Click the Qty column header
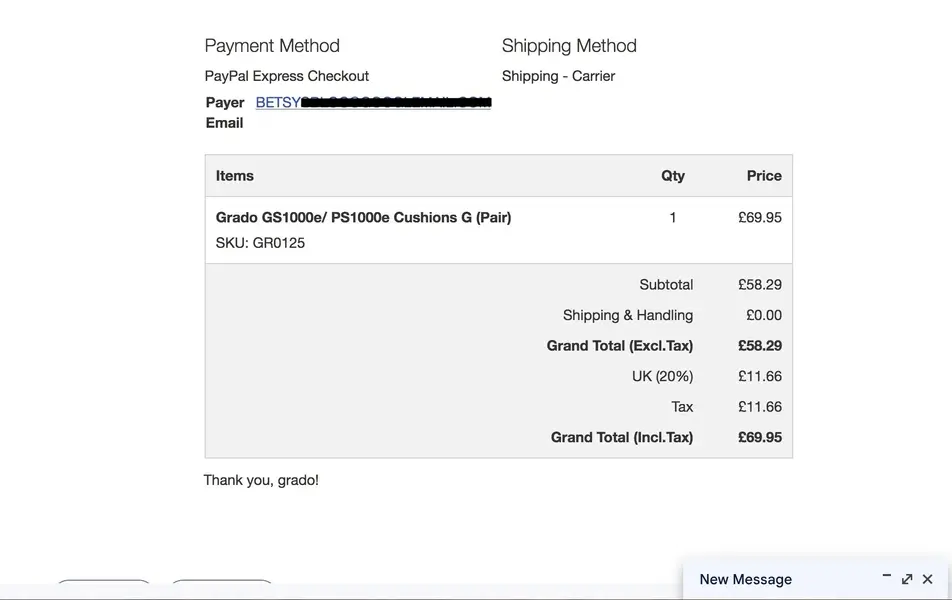This screenshot has height=600, width=952. point(673,176)
